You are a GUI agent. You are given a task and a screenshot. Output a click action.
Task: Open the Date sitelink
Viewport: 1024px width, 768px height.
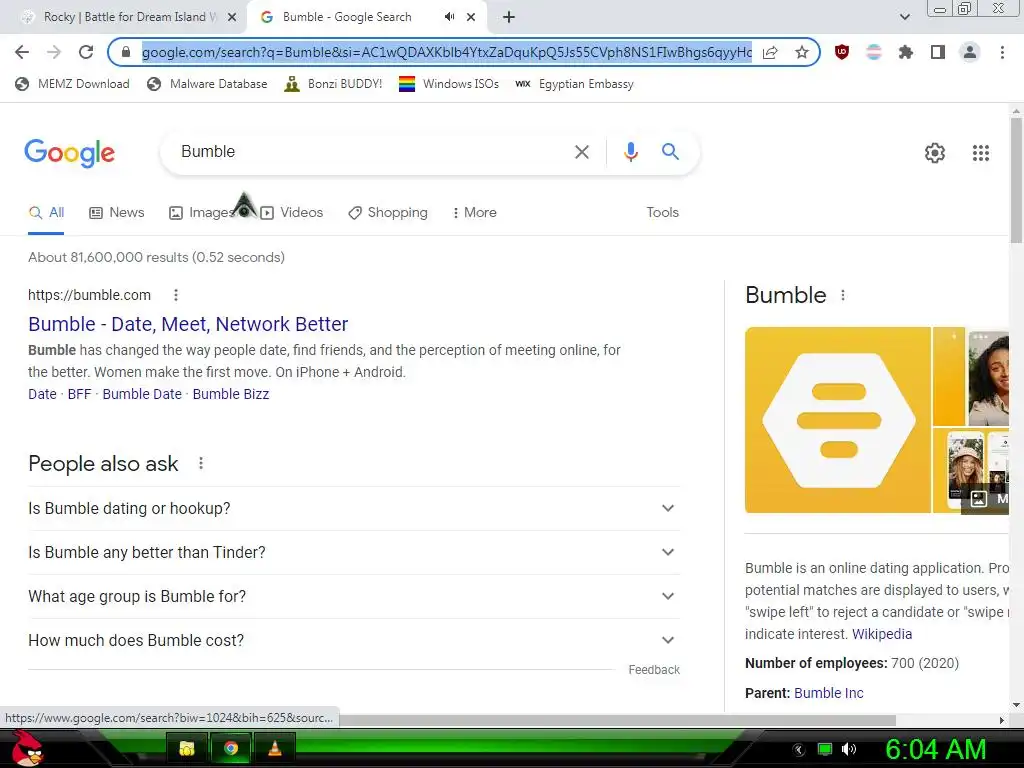[42, 394]
